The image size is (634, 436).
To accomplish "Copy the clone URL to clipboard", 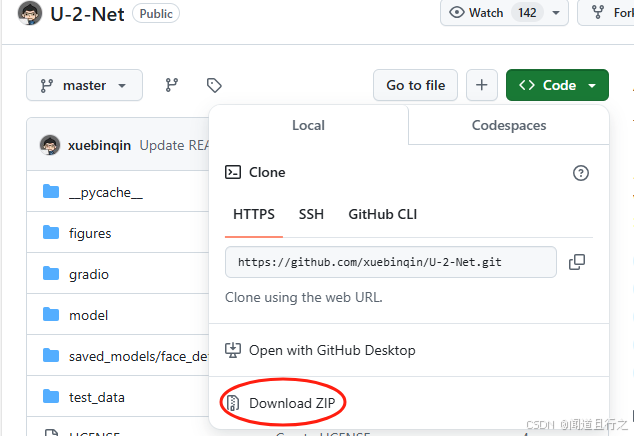I will [577, 262].
